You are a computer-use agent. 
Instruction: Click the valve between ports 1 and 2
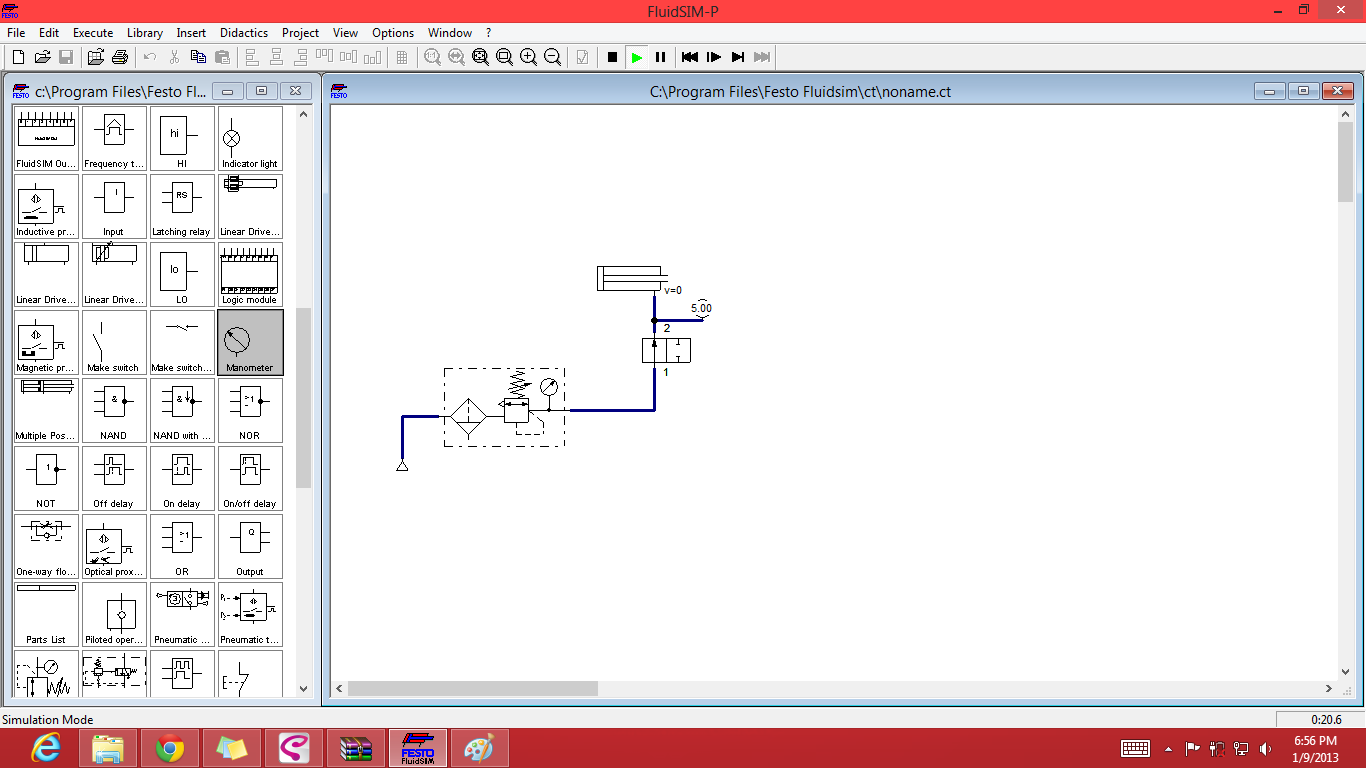pos(666,350)
